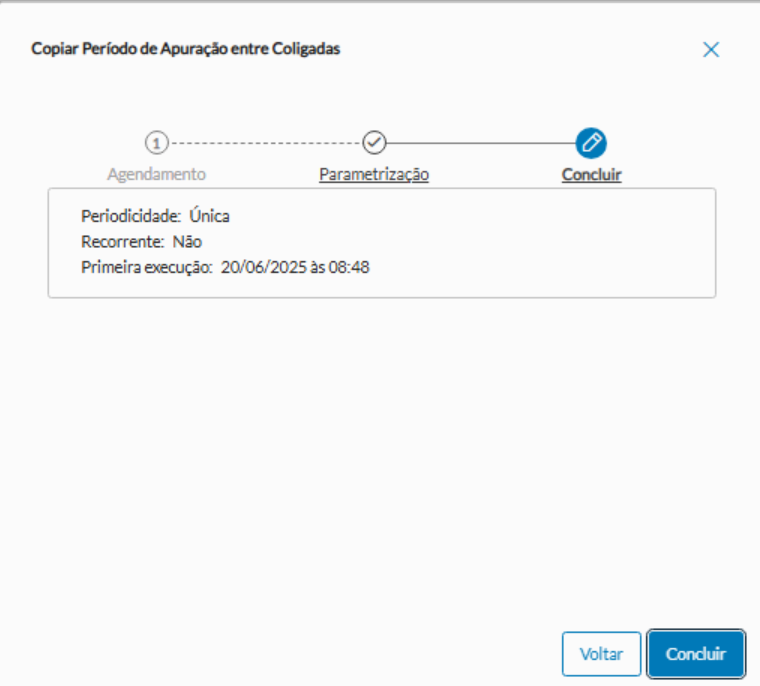The image size is (760, 686).
Task: Click the dialog title Copiar Período de Apuração
Action: point(185,48)
